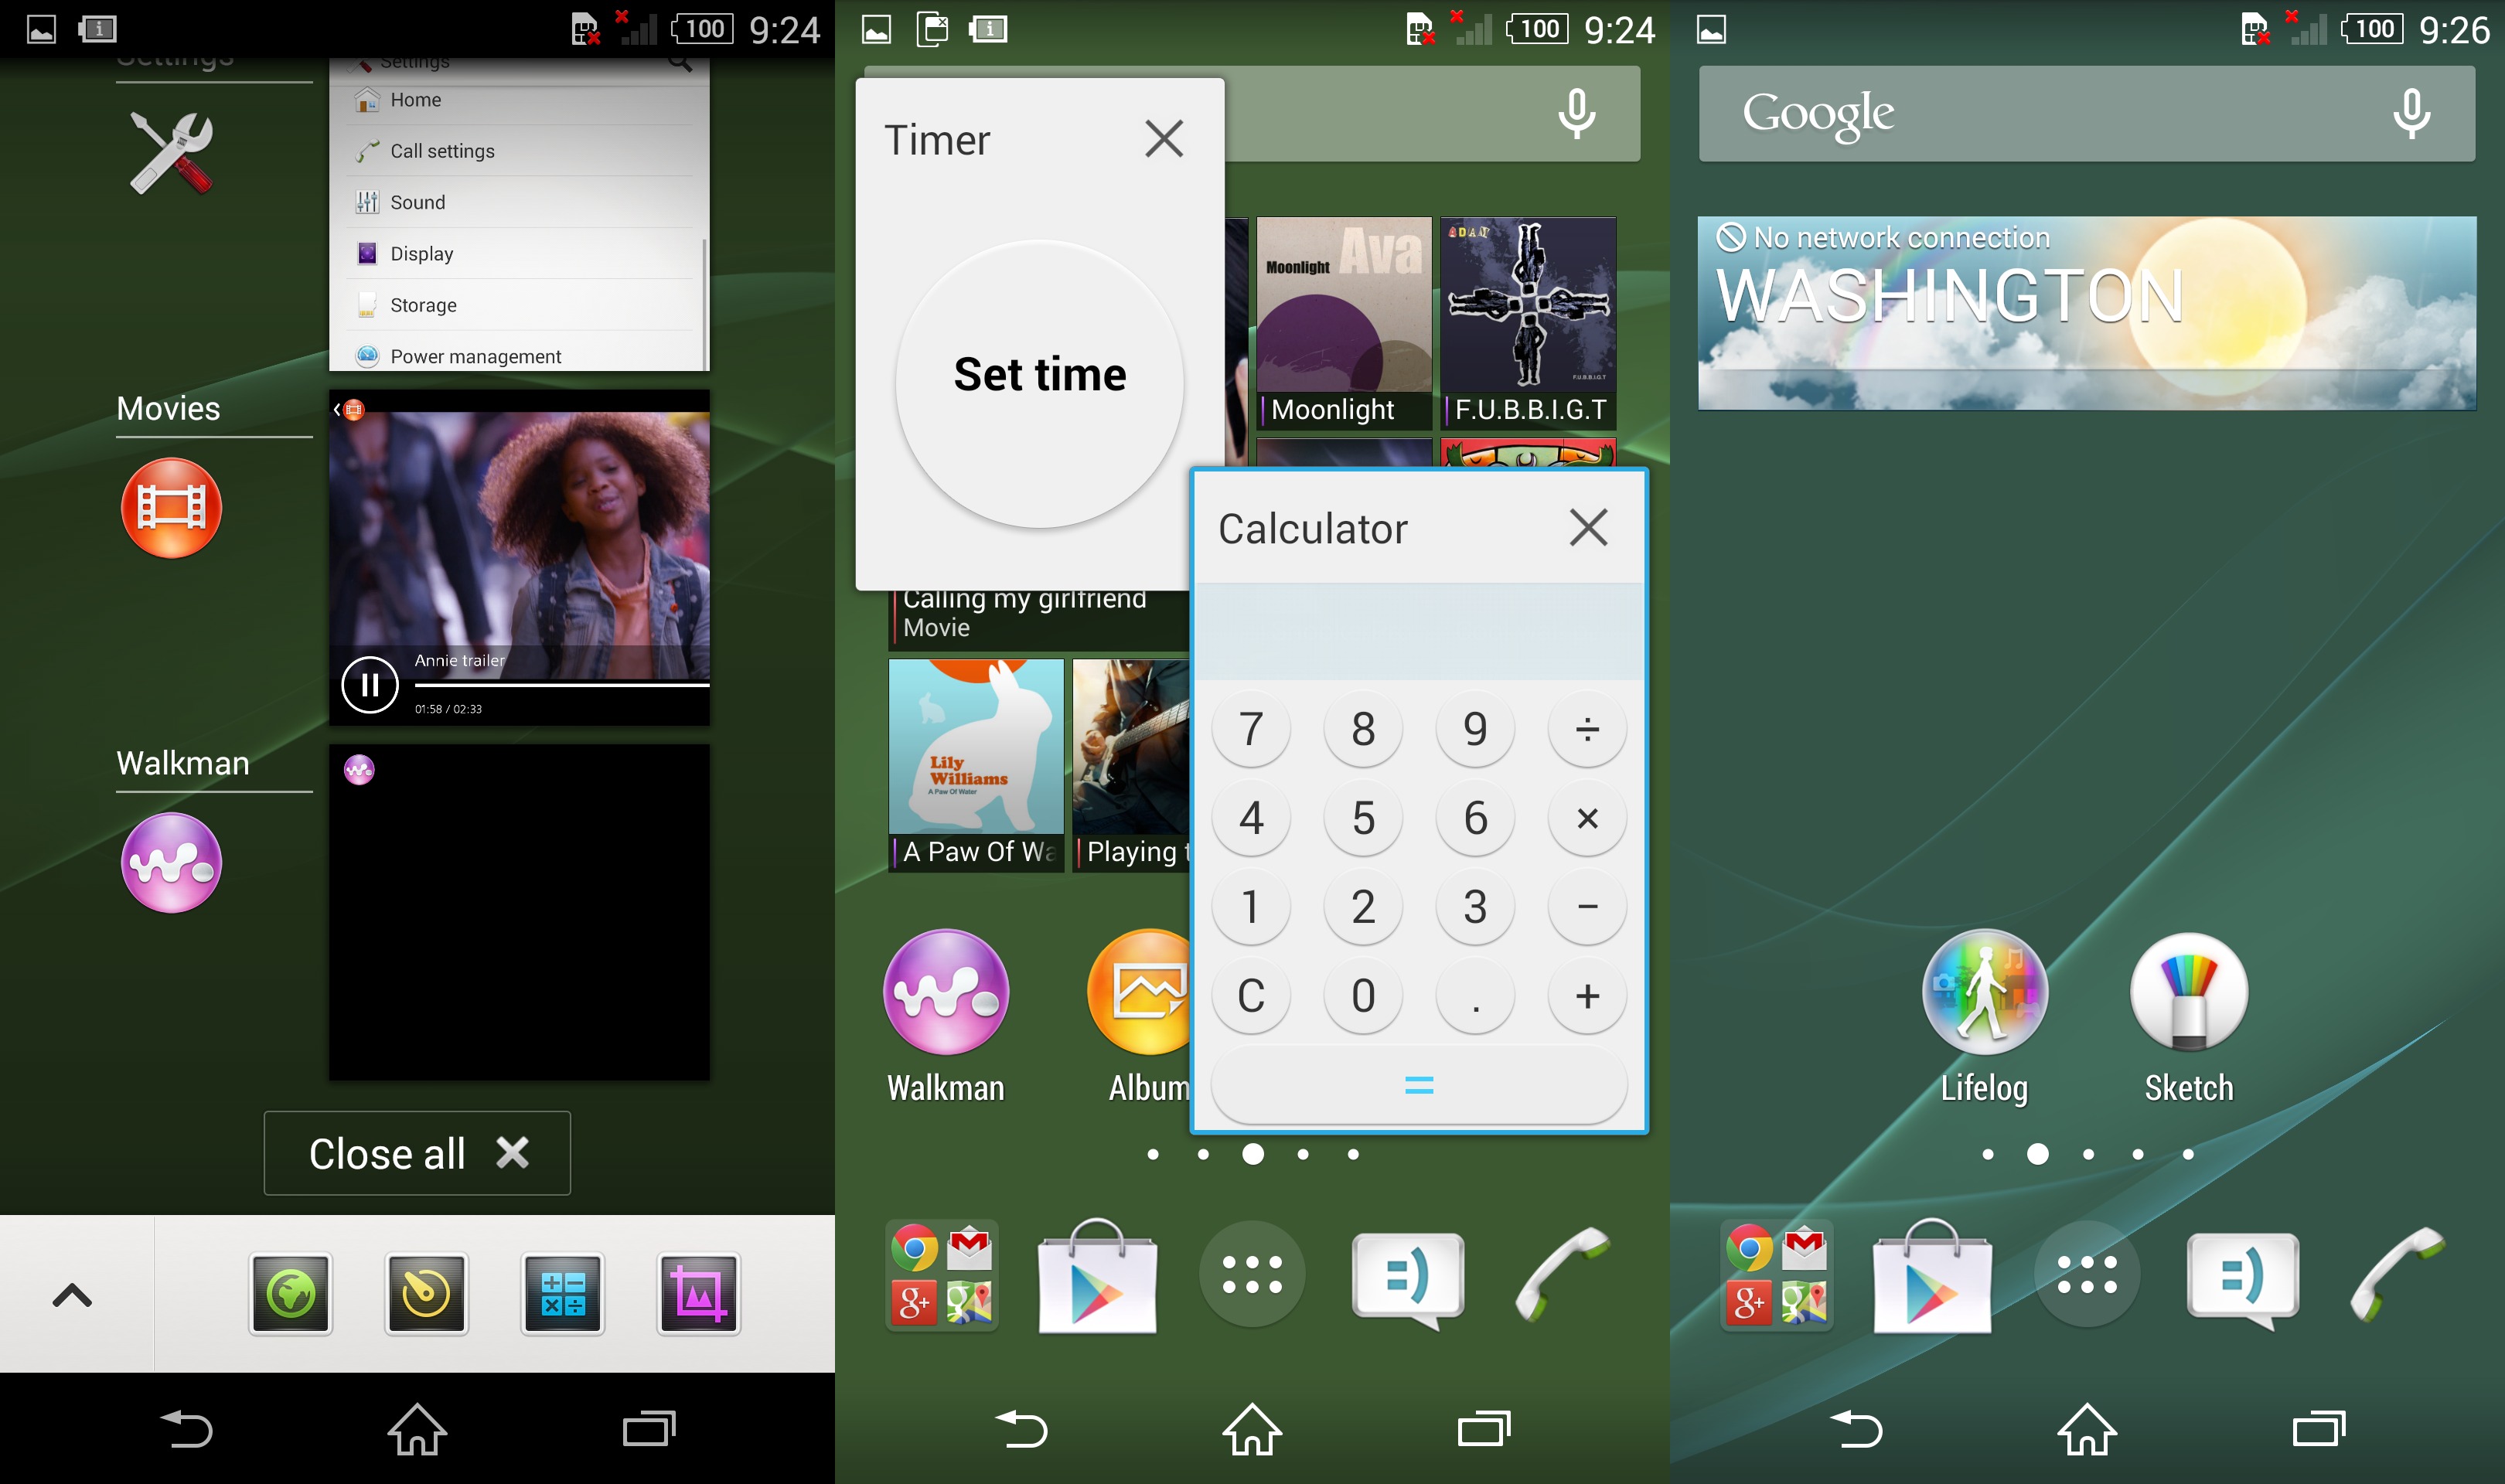
Task: Launch the screen capture small app icon
Action: 698,1294
